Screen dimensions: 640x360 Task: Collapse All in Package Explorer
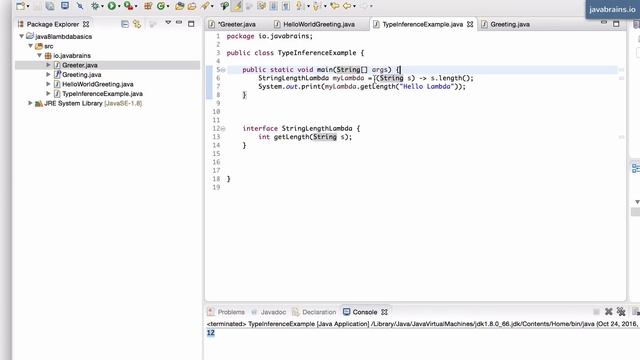pyautogui.click(x=125, y=24)
